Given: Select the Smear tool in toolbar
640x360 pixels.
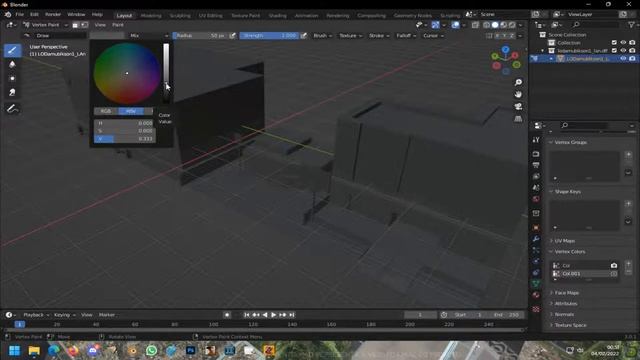Looking at the screenshot, I should click(12, 93).
